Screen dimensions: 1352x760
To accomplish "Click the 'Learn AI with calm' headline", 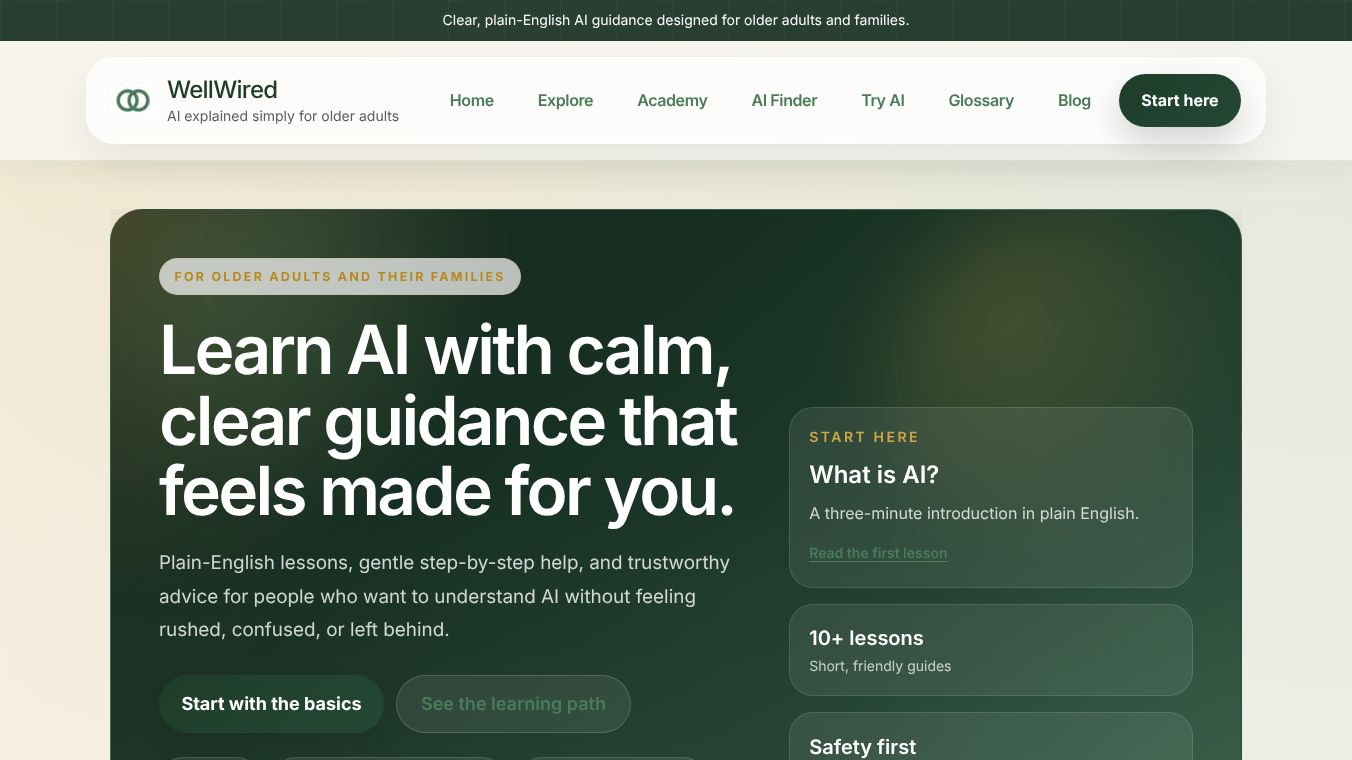I will (449, 421).
